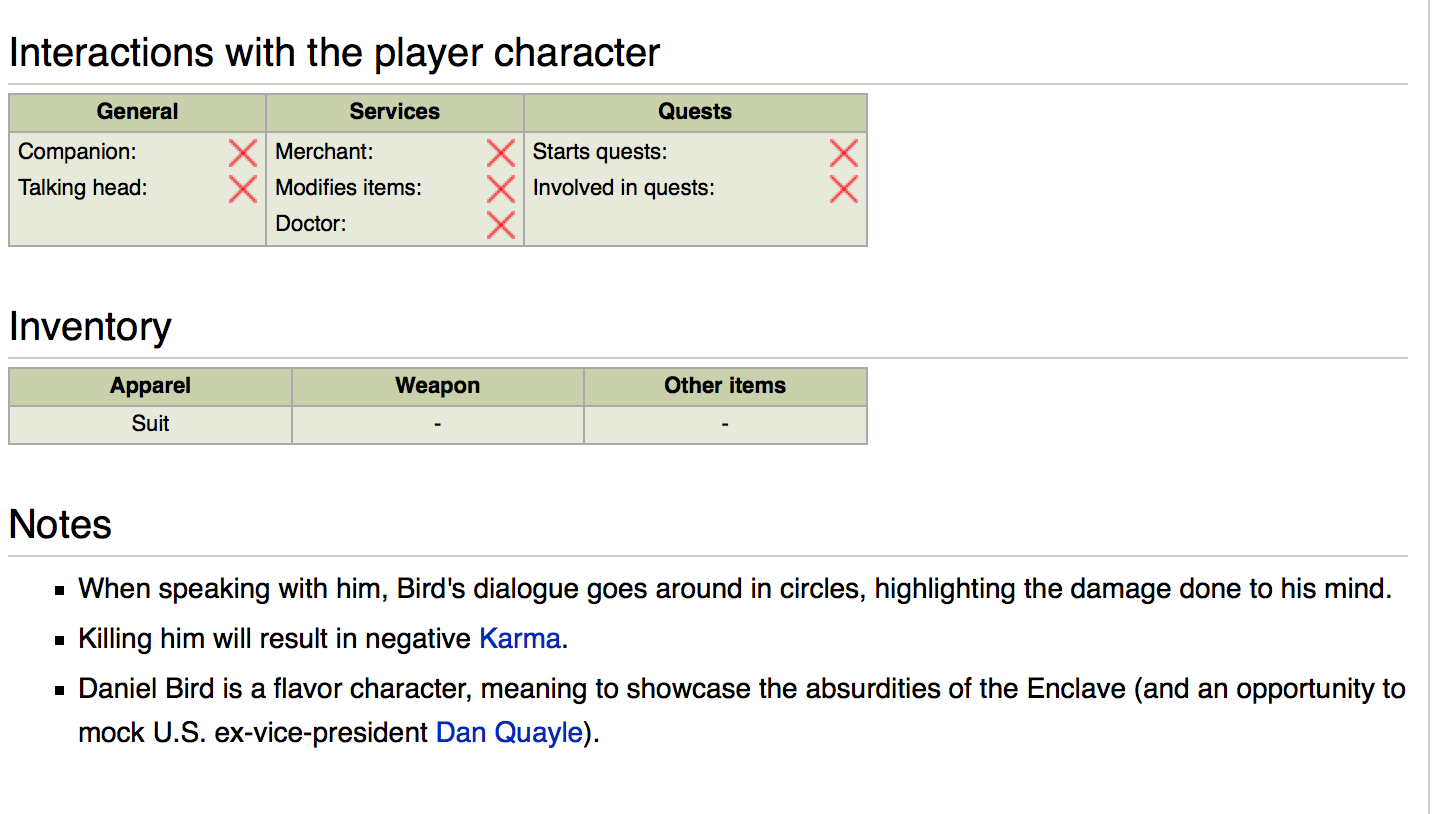Click the Other items column header
The width and height of the screenshot is (1448, 814).
(725, 386)
